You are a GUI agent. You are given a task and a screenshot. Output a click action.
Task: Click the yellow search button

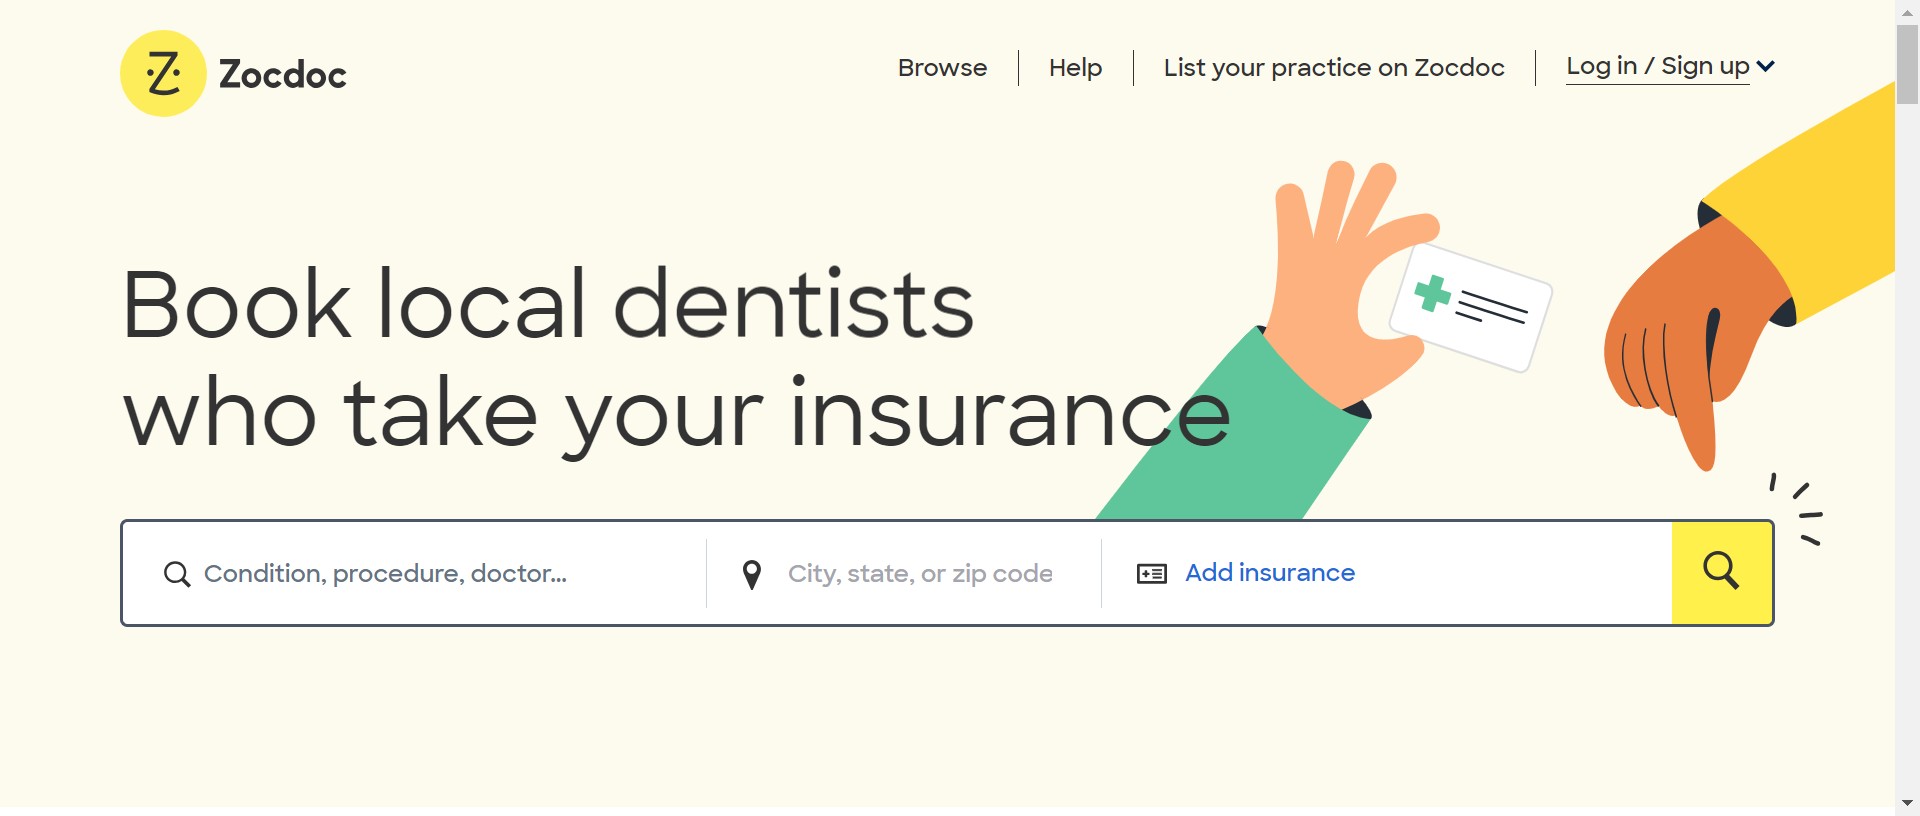coord(1721,572)
